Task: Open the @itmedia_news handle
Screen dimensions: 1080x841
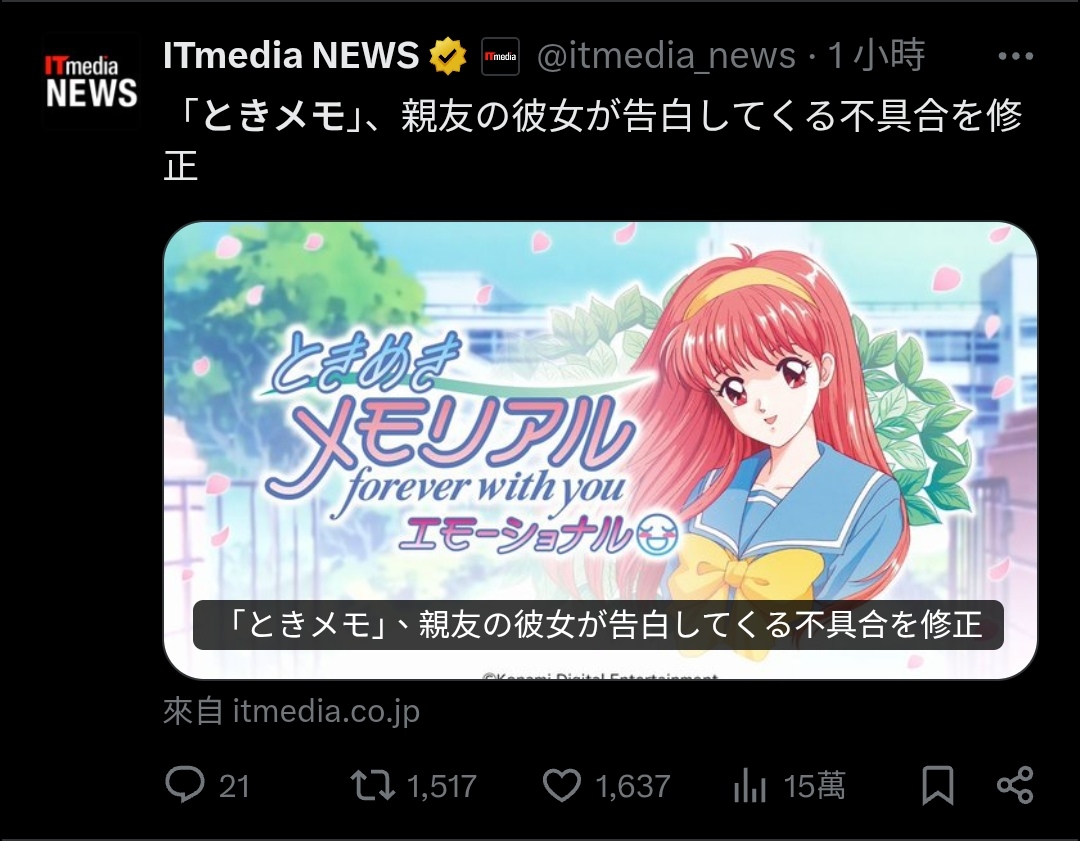Action: pyautogui.click(x=666, y=56)
